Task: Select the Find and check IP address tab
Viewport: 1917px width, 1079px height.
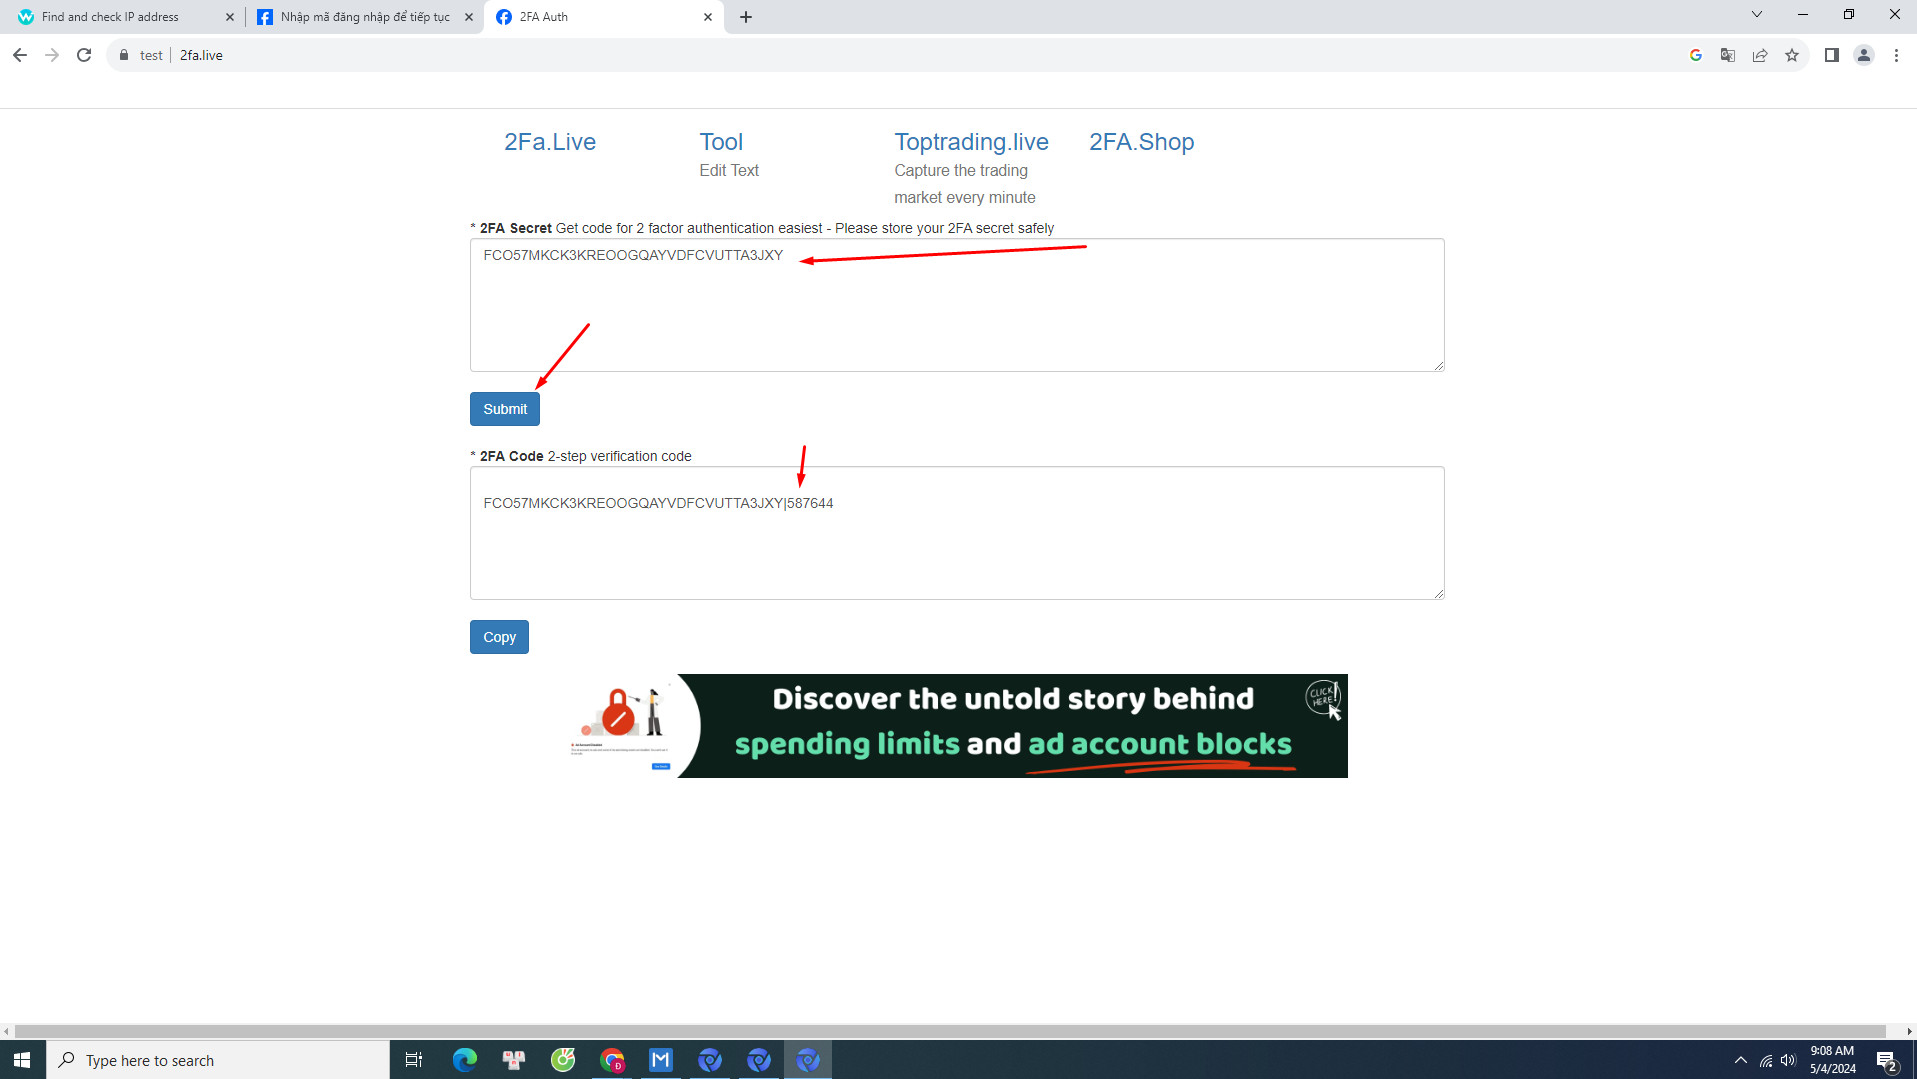Action: (x=110, y=16)
